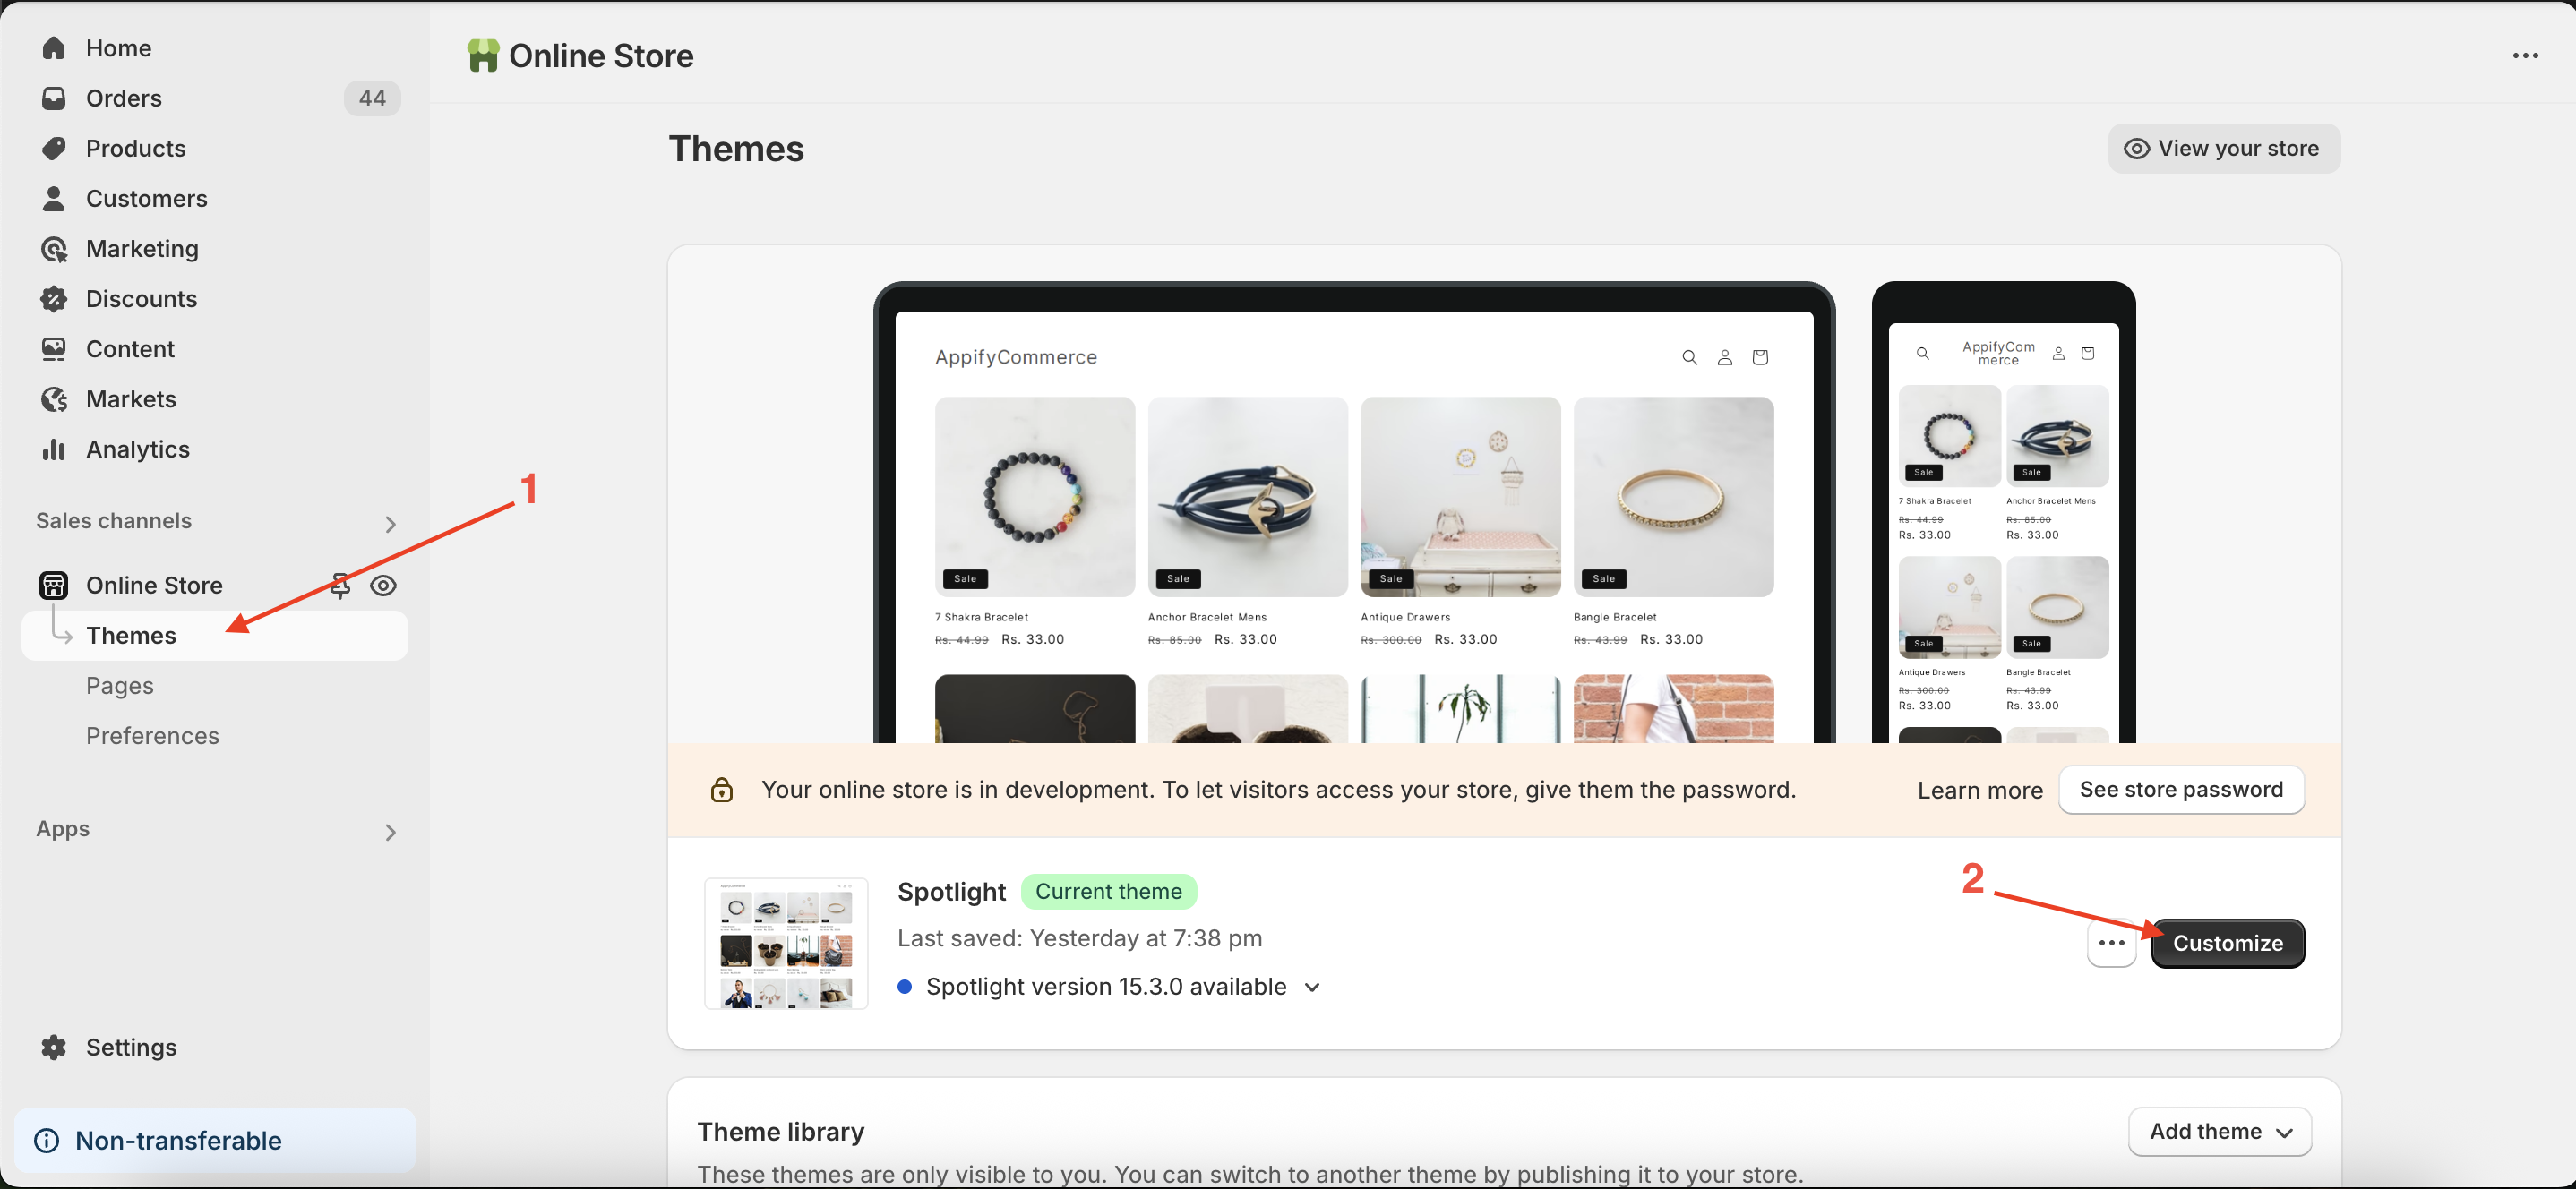Click Bangle Bracelet title in desktop preview
This screenshot has height=1189, width=2576.
(x=1615, y=617)
